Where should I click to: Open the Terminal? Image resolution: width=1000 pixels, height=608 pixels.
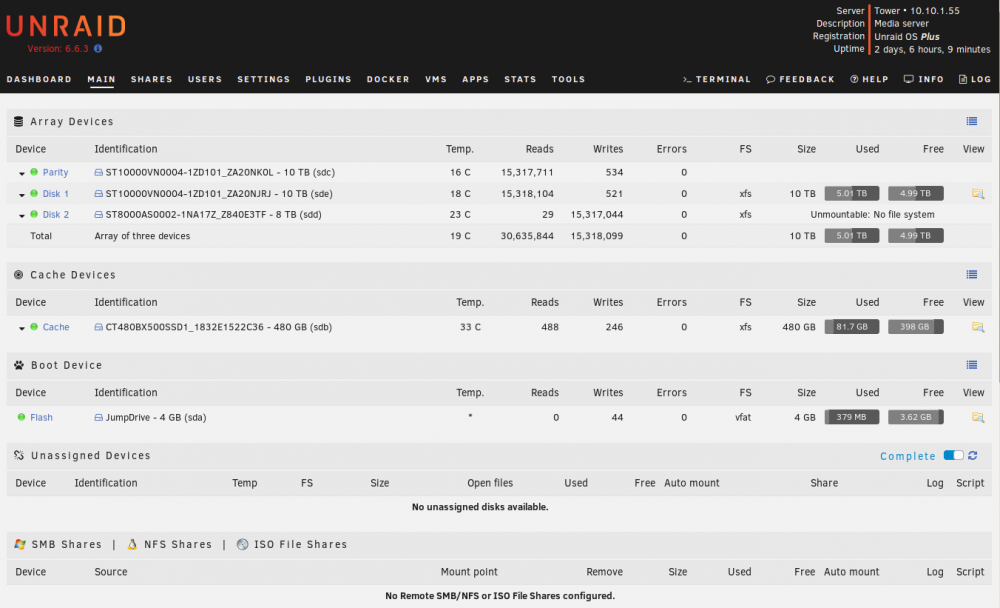pyautogui.click(x=717, y=79)
